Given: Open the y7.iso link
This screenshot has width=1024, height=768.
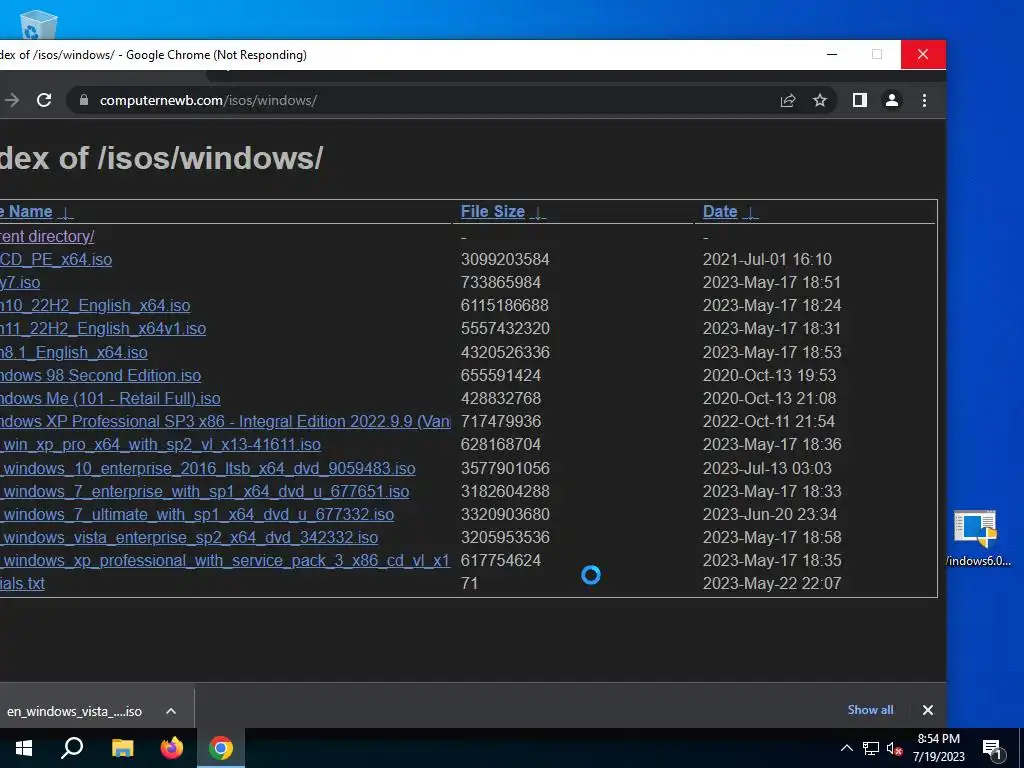Looking at the screenshot, I should [x=20, y=282].
